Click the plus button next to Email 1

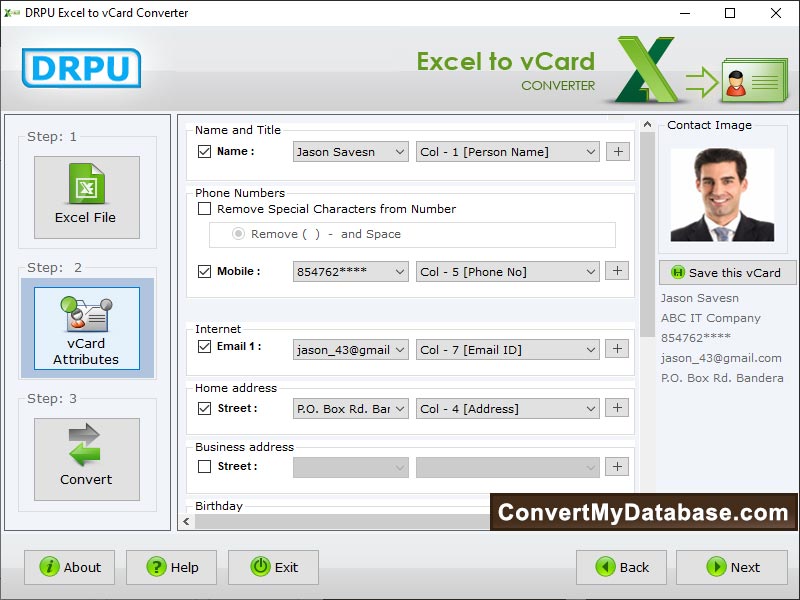(617, 349)
